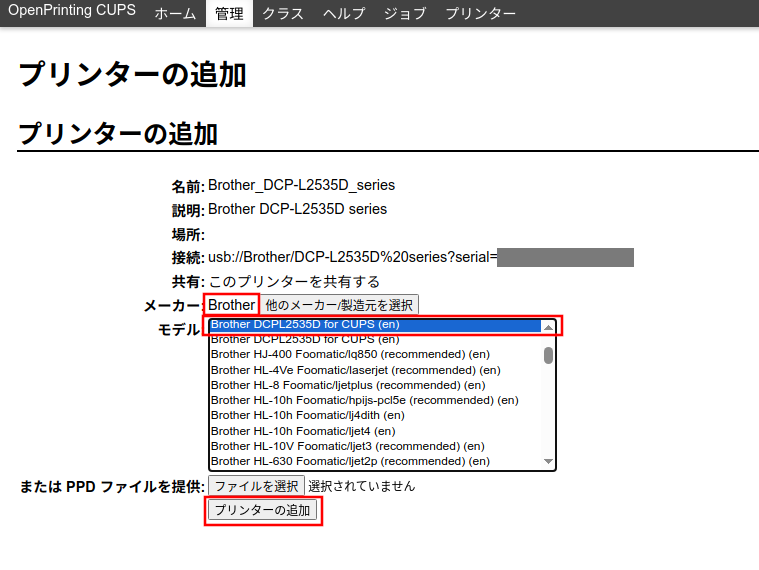Select Brother HJ-400 Foomatic/lq850 model

point(375,354)
